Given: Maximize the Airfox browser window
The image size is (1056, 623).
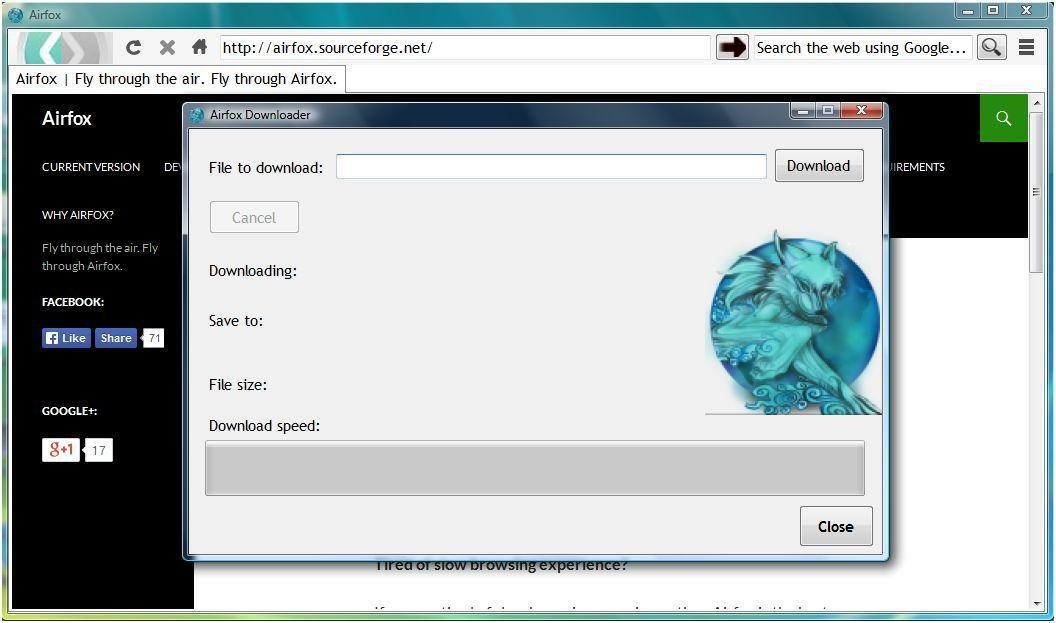Looking at the screenshot, I should coord(993,11).
